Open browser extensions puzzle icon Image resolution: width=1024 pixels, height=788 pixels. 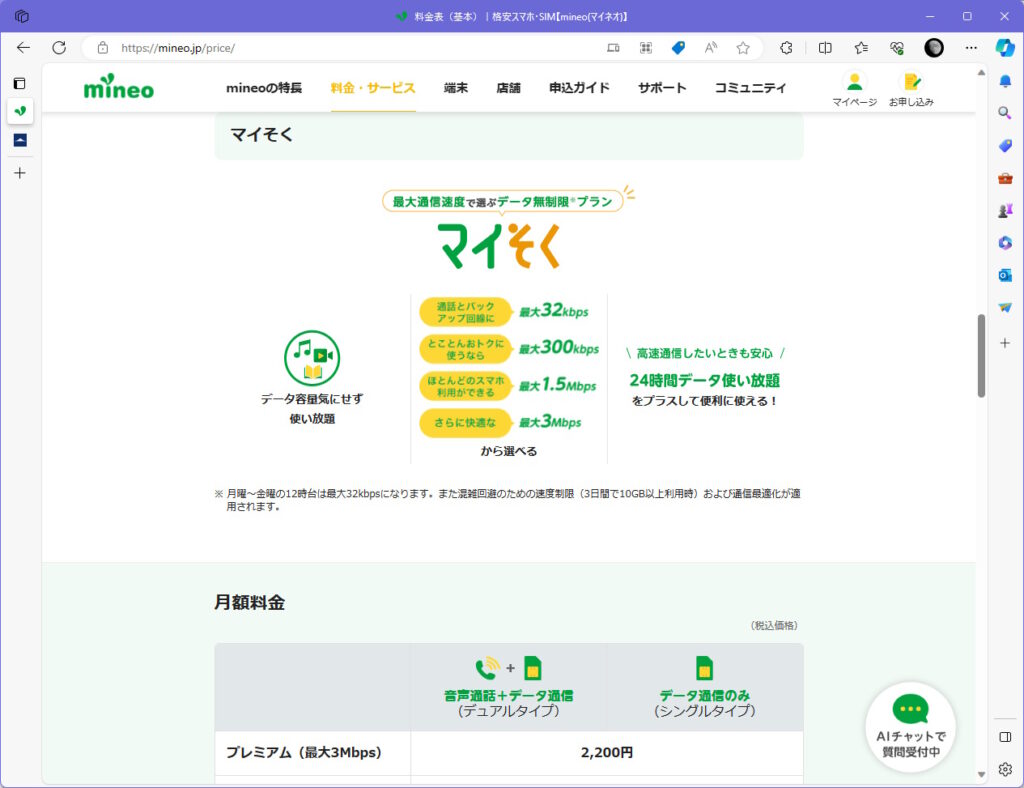tap(786, 48)
